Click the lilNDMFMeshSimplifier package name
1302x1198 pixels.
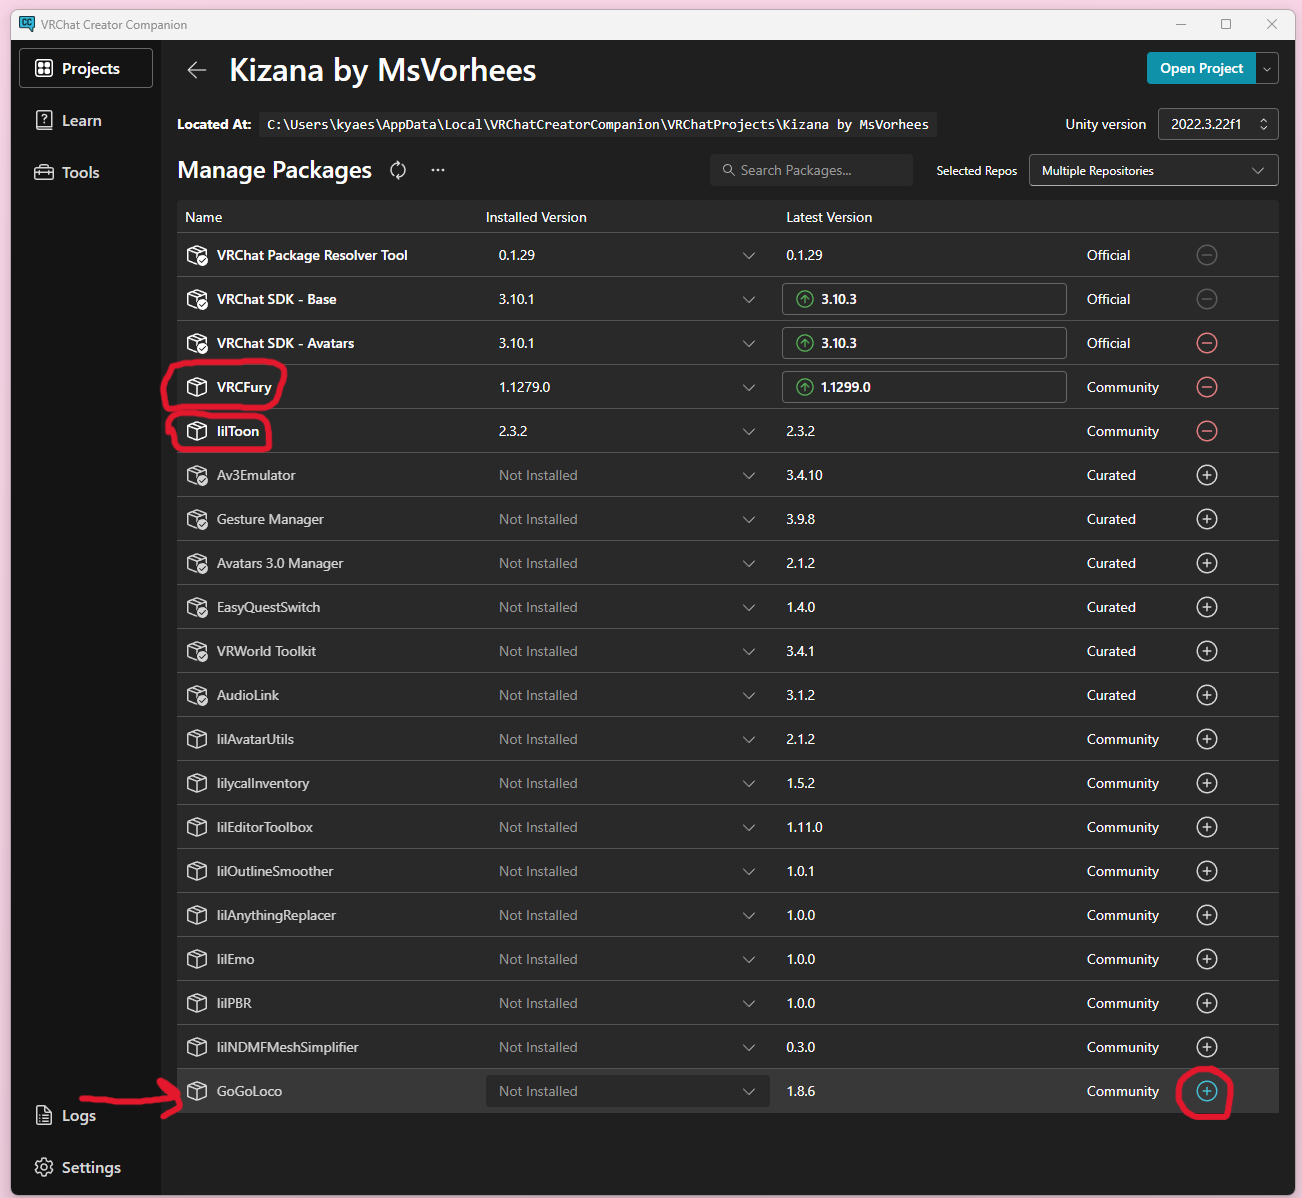(288, 1047)
